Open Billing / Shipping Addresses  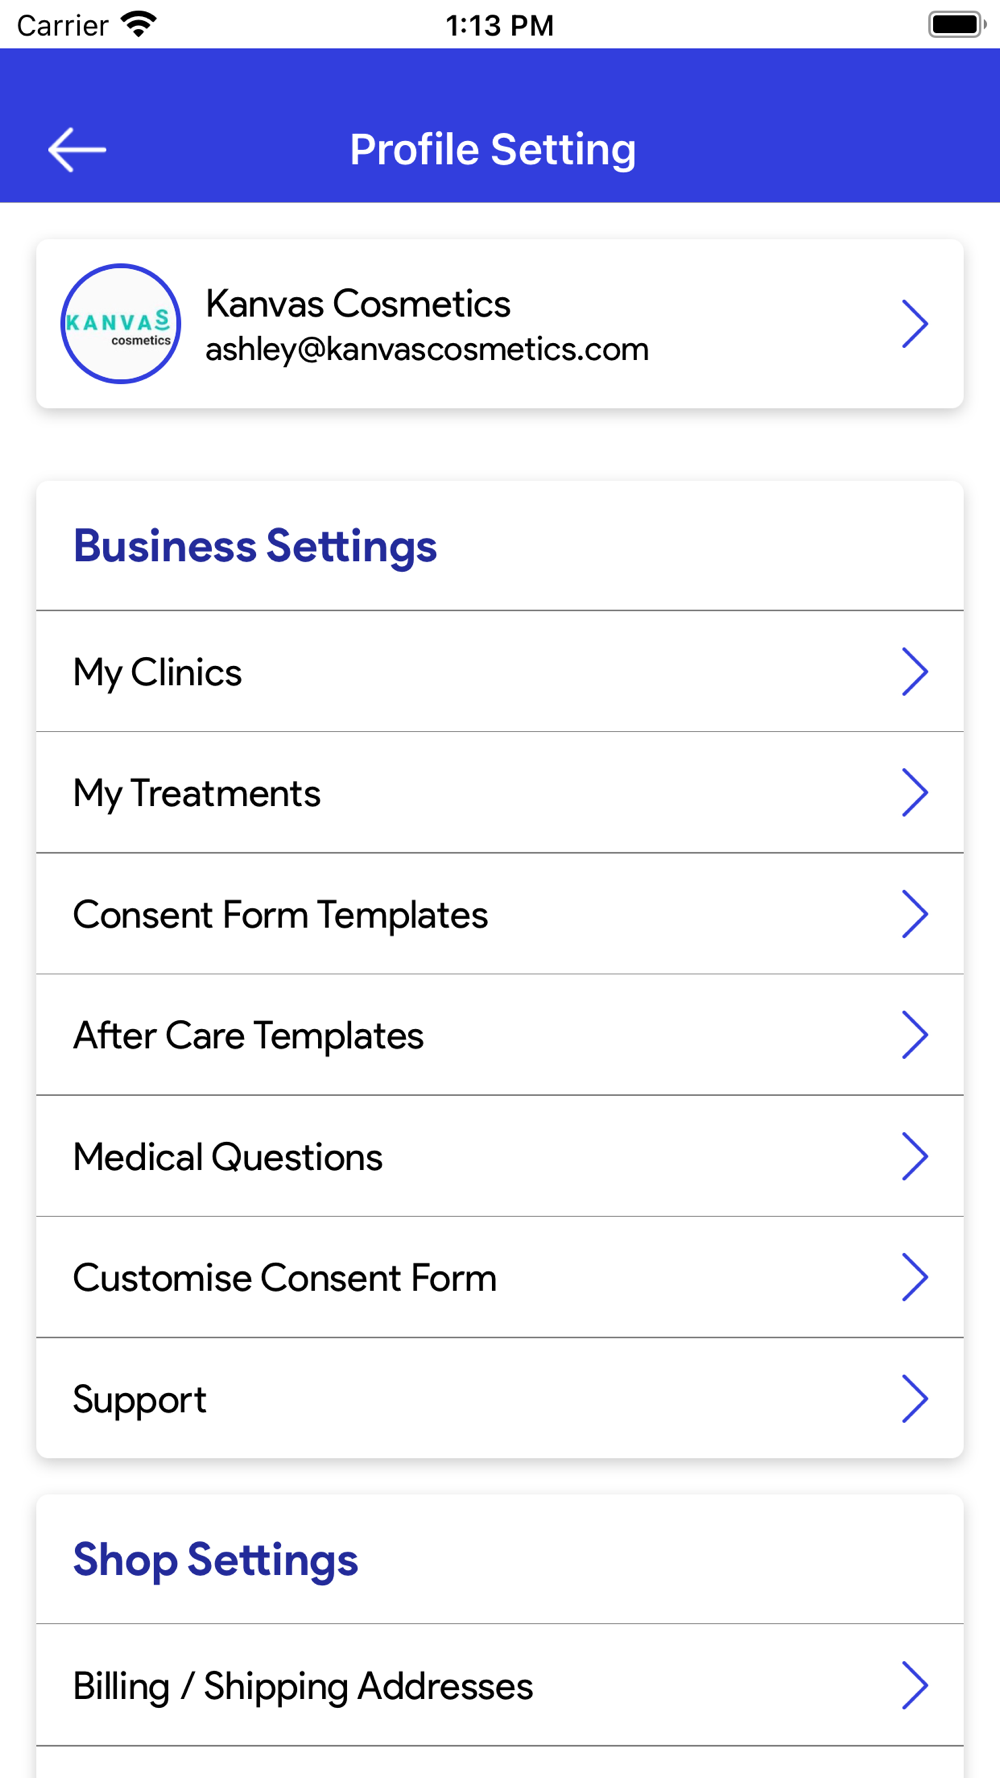(x=500, y=1685)
